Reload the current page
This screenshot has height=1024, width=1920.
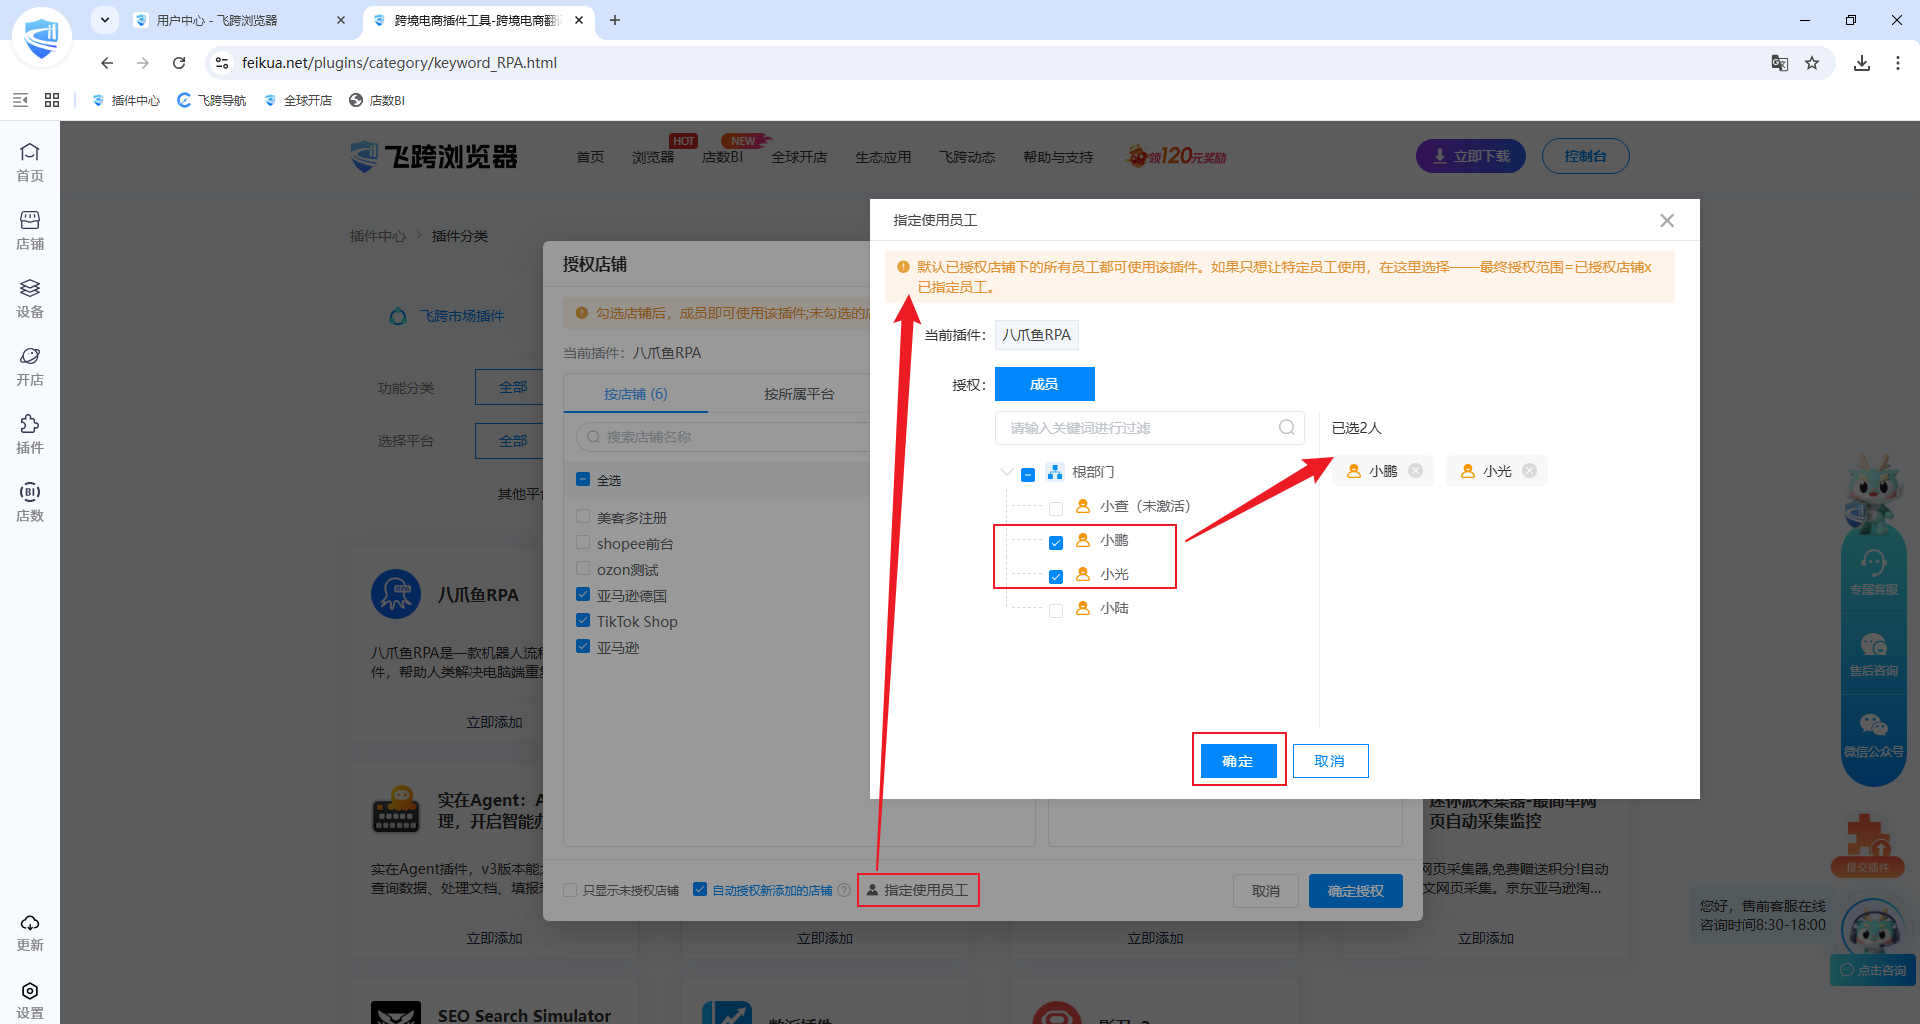[x=179, y=63]
